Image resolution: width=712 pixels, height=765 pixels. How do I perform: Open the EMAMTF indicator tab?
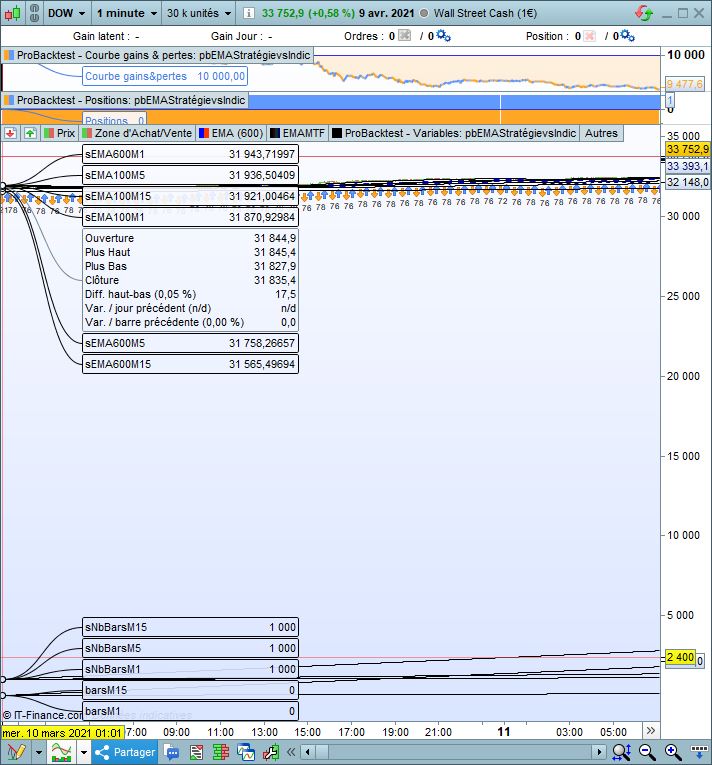(297, 133)
